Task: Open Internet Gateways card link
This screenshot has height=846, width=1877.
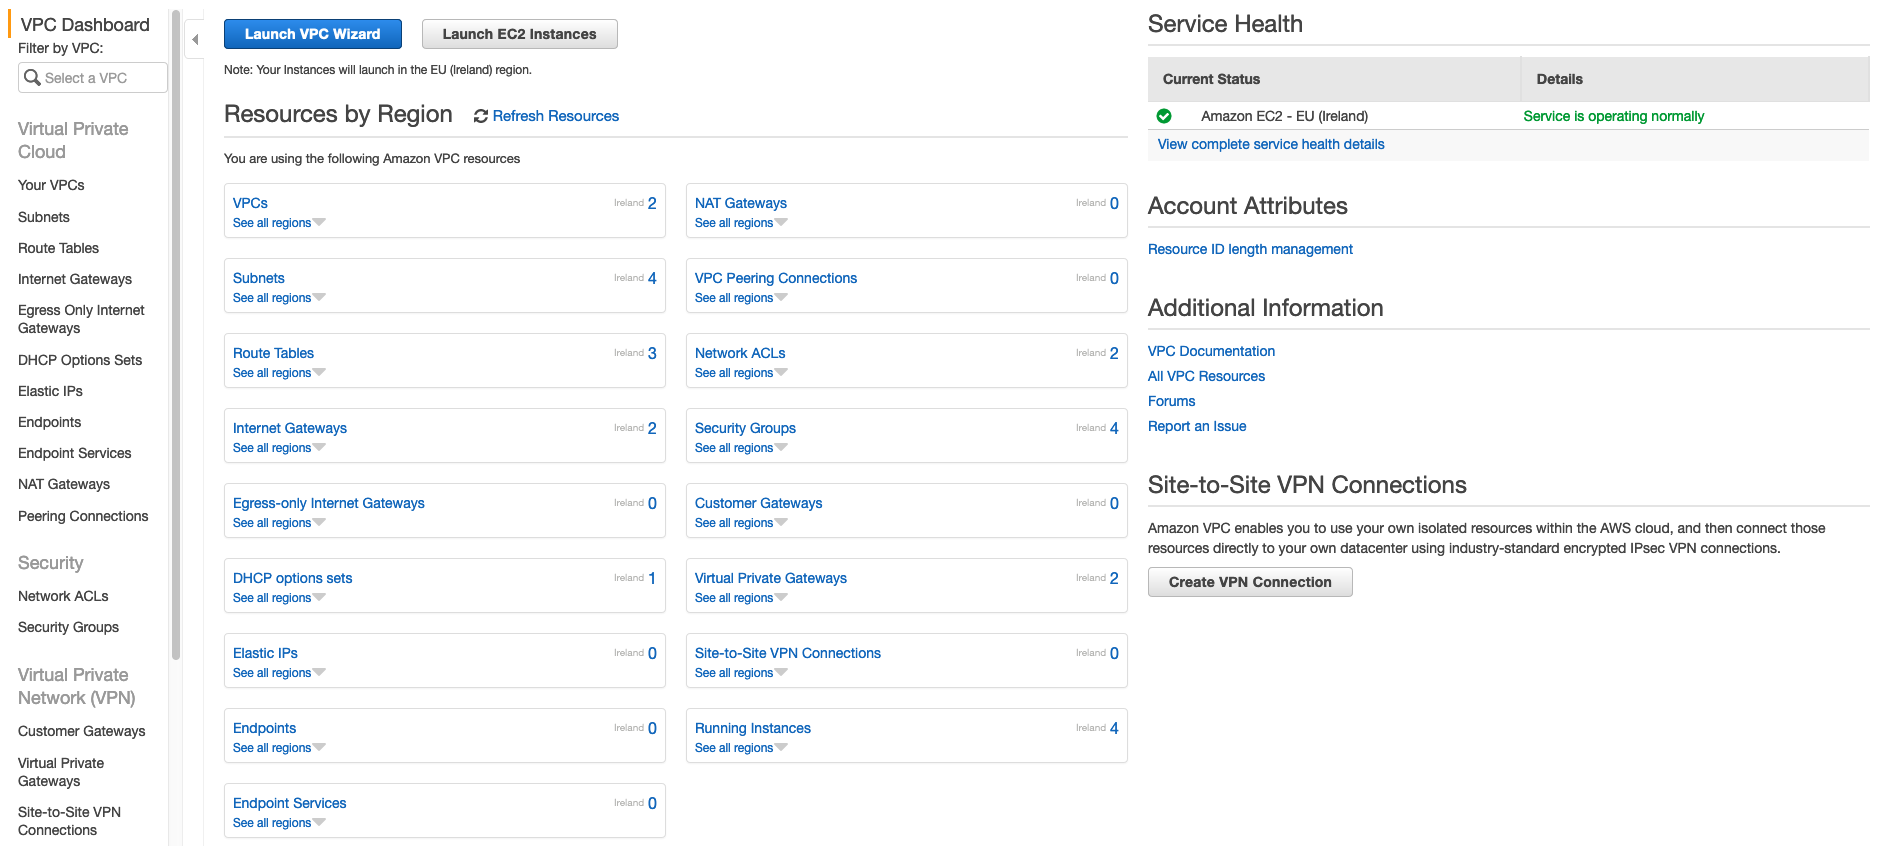Action: (x=290, y=428)
